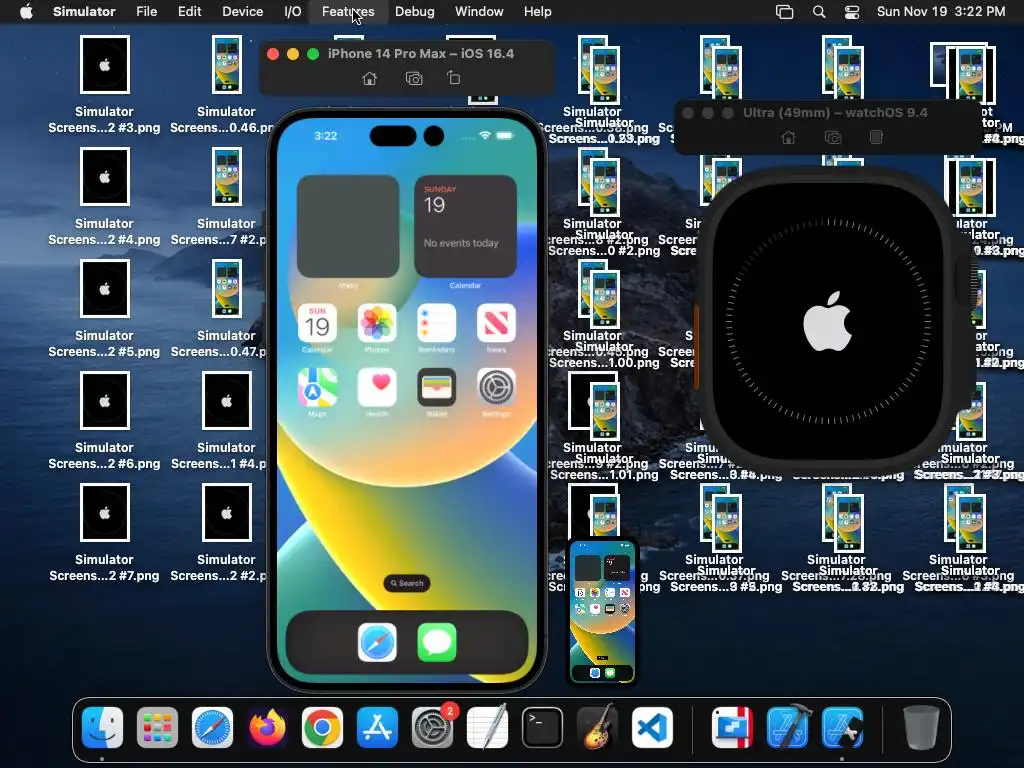Viewport: 1024px width, 768px height.
Task: Open Launchpad from the Dock
Action: [x=157, y=727]
